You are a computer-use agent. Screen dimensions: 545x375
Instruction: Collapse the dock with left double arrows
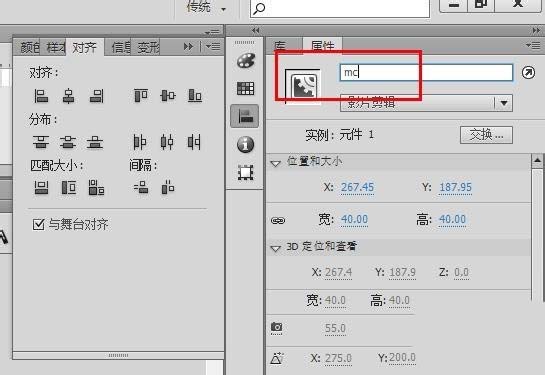(x=255, y=31)
